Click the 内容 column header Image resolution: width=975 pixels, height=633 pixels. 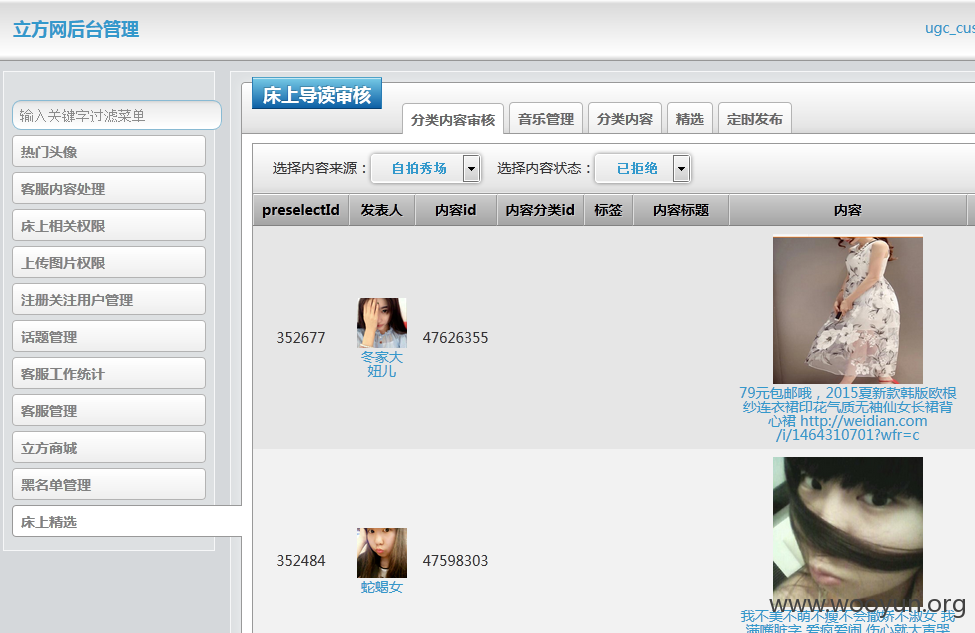(848, 210)
